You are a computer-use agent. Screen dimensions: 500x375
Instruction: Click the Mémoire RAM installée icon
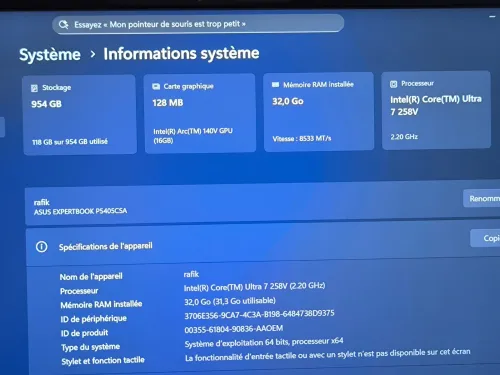pyautogui.click(x=275, y=85)
